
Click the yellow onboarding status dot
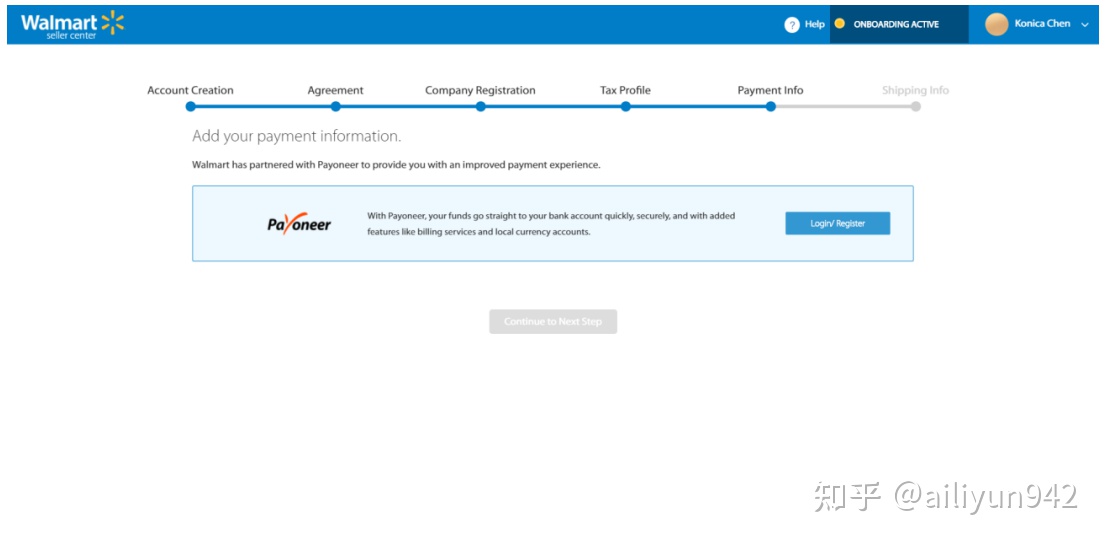[839, 23]
